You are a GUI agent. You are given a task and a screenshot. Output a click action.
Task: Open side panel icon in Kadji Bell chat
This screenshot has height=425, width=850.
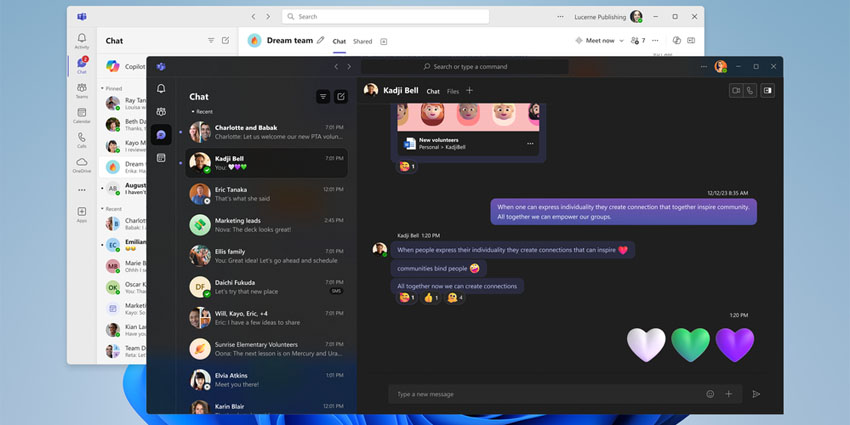pos(768,91)
